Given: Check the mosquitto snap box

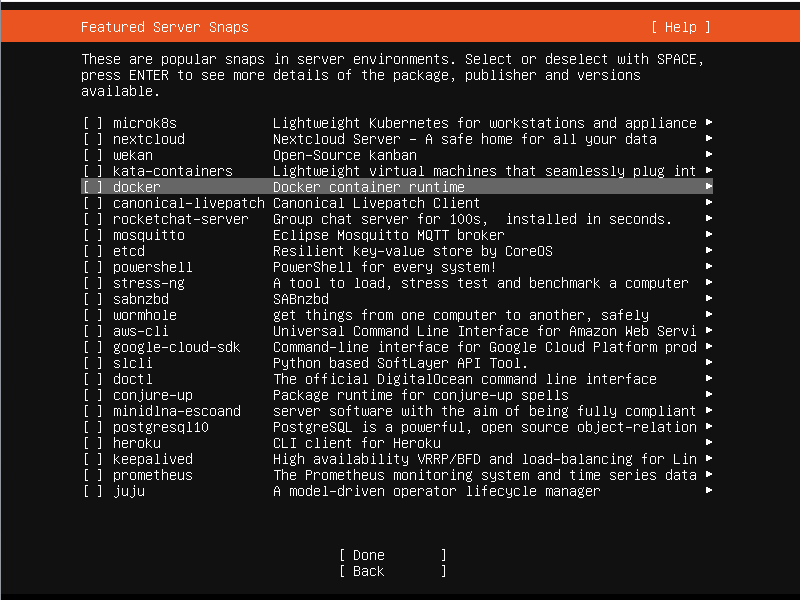Looking at the screenshot, I should [93, 235].
